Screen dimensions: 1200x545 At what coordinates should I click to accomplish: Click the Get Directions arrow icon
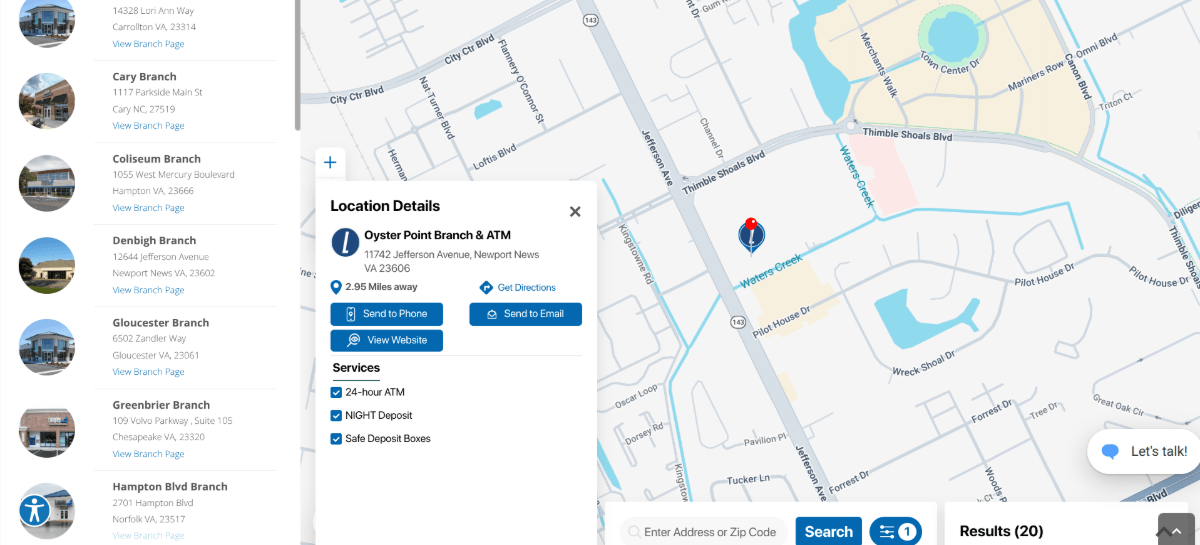pyautogui.click(x=486, y=288)
